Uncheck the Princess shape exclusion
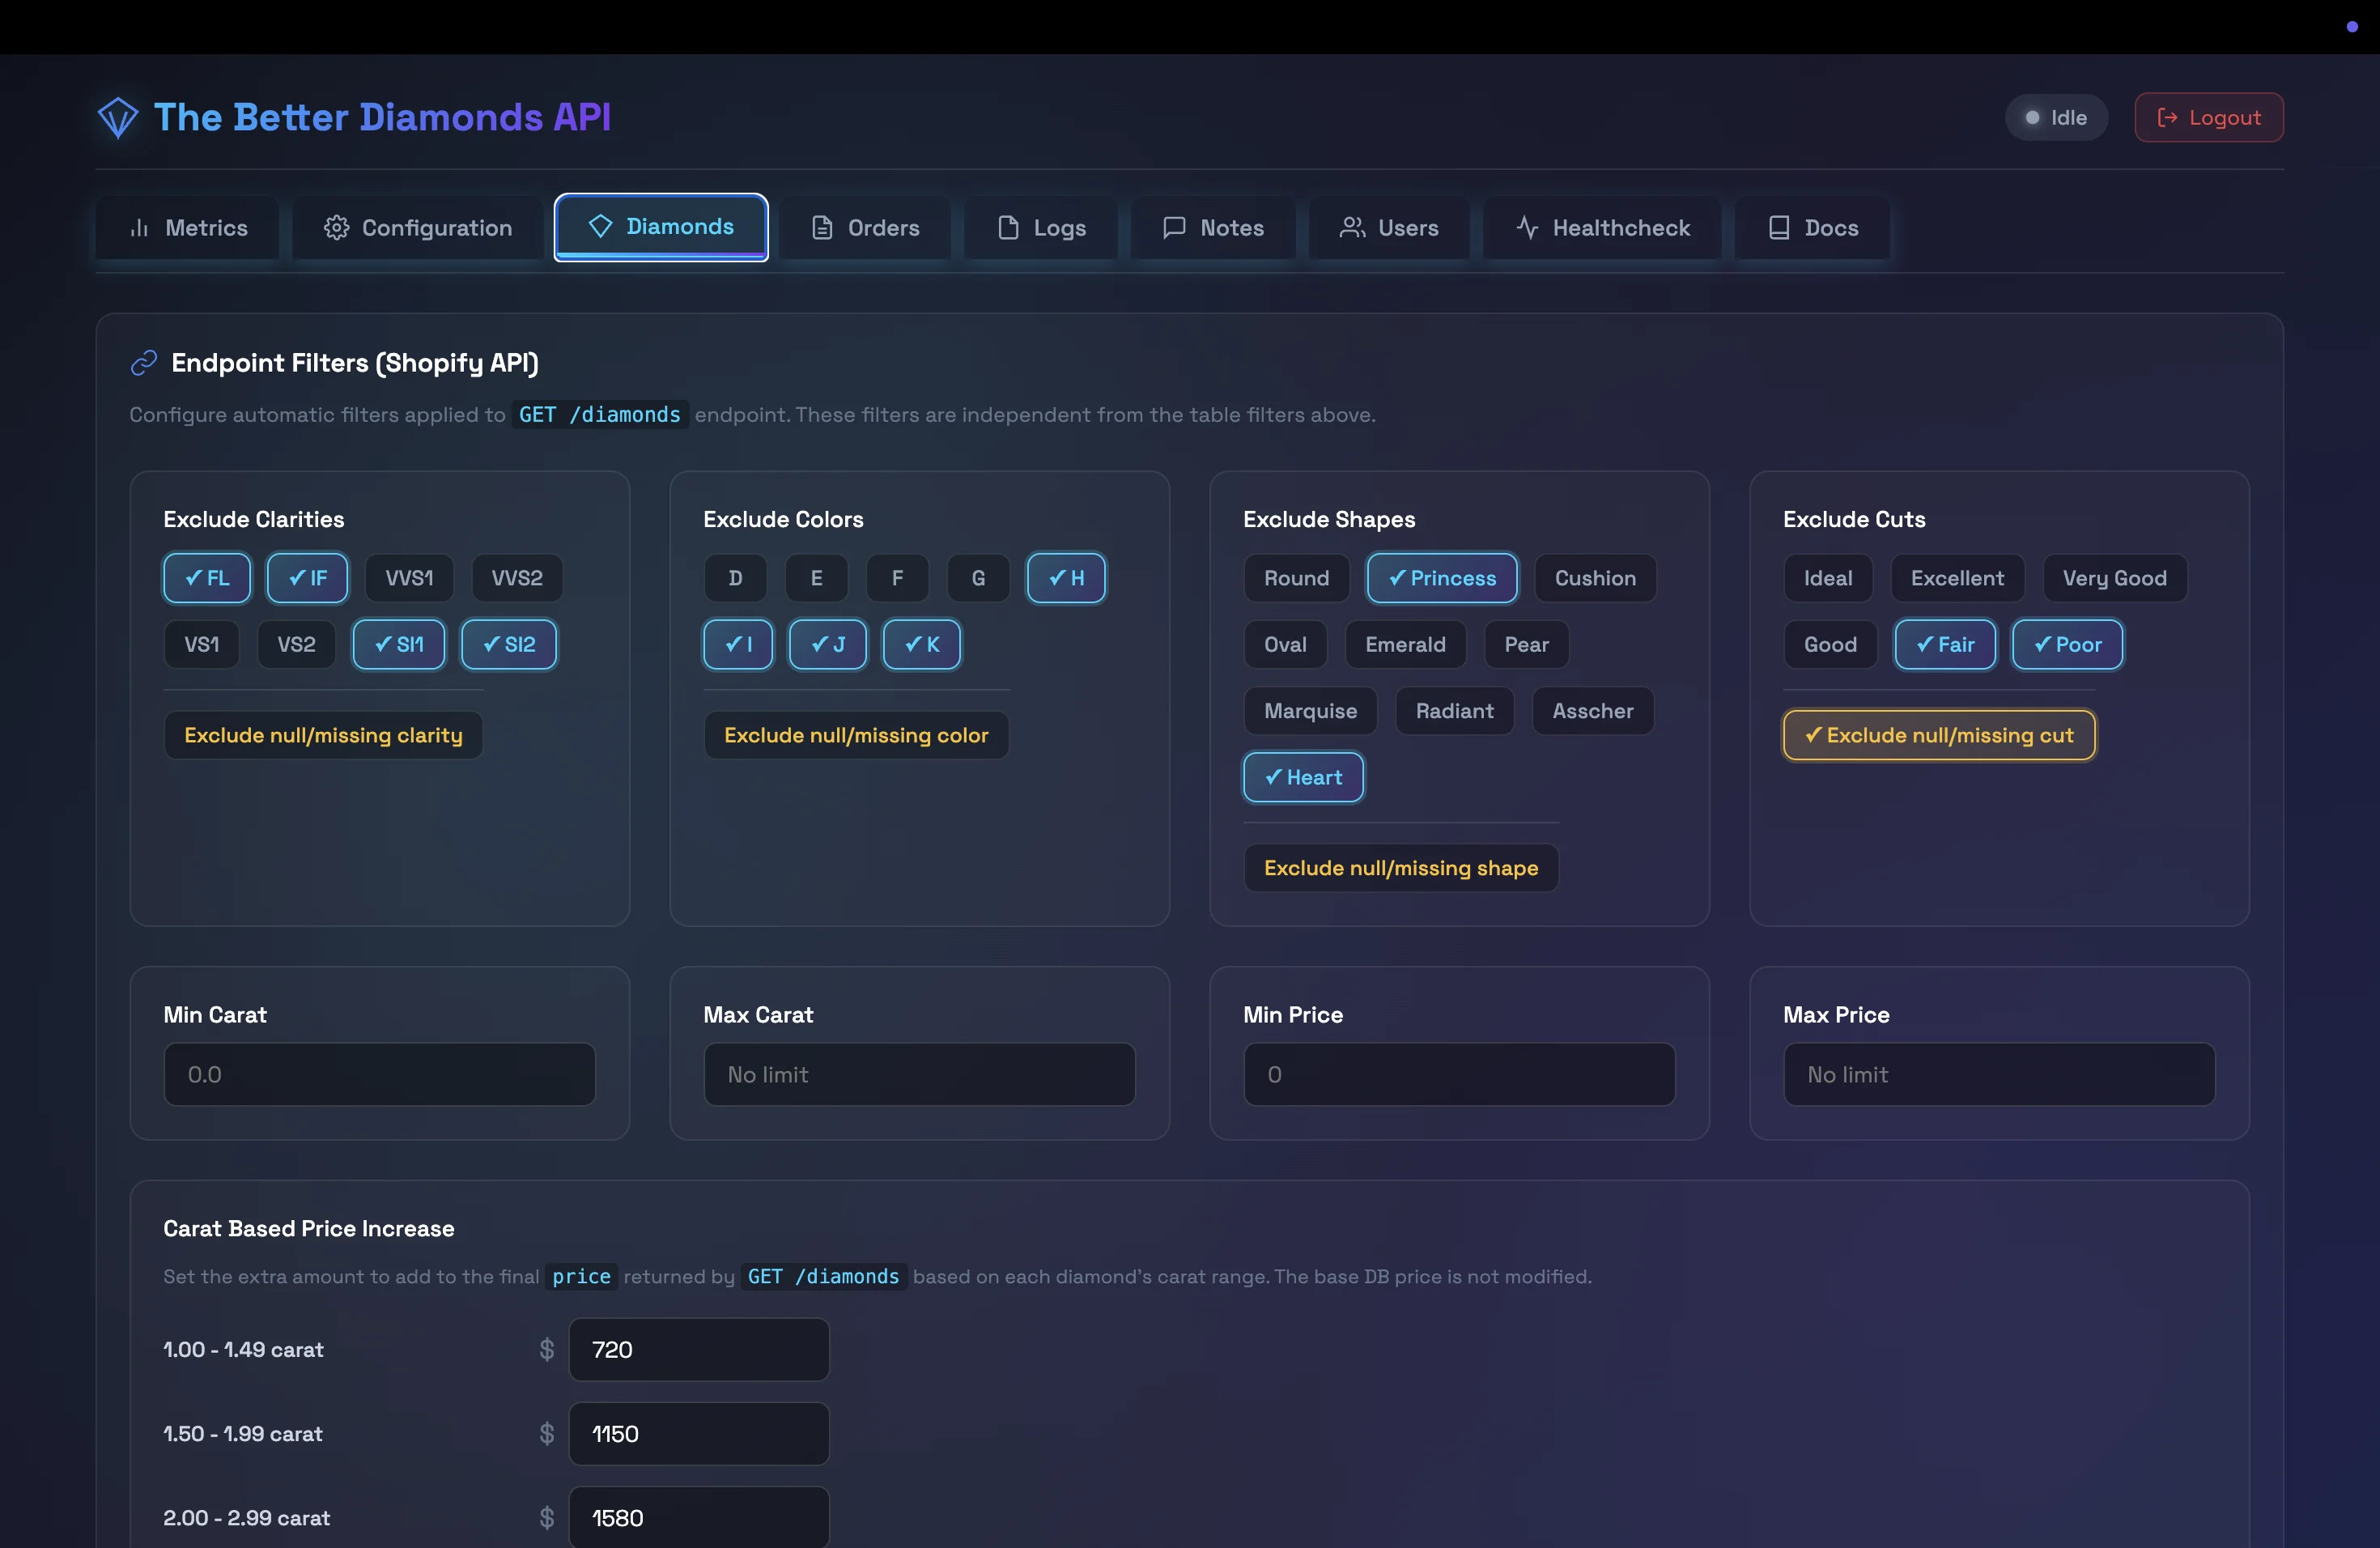 [1442, 578]
